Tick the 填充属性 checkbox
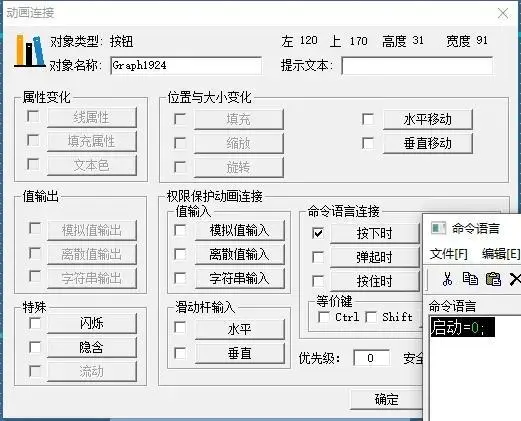Screen dimensions: 521x421 33,140
